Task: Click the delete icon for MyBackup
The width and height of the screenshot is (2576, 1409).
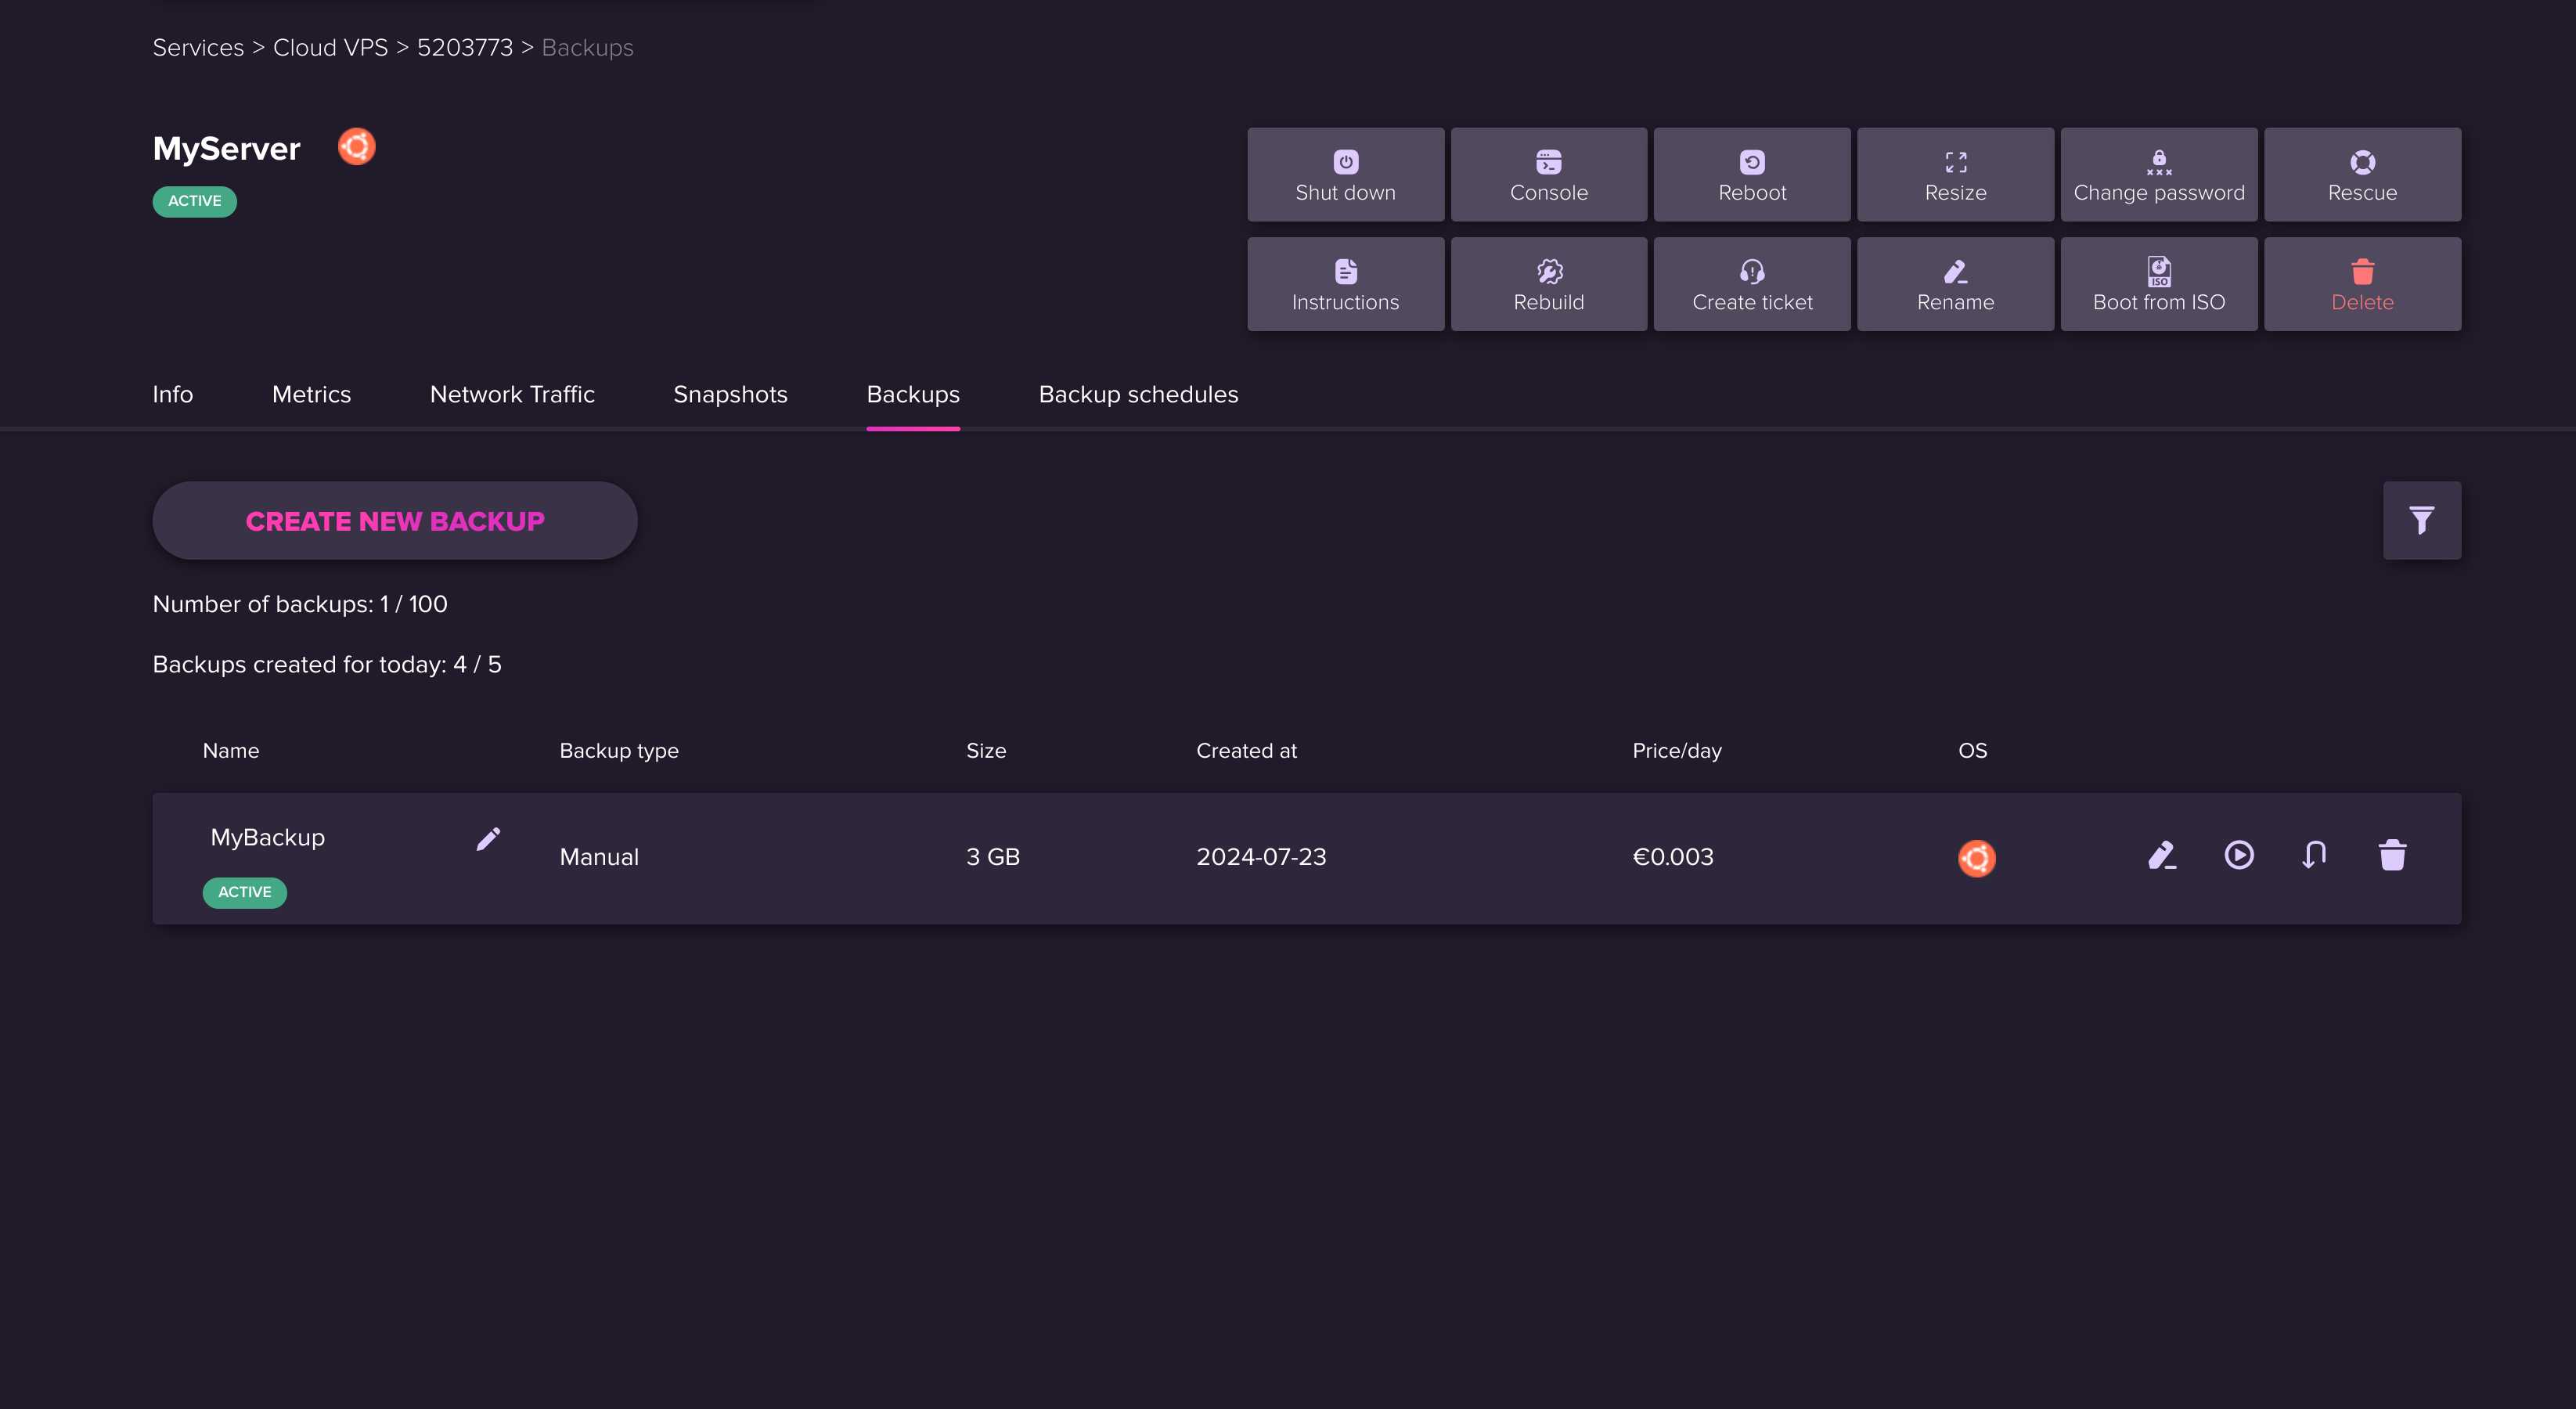Action: 2390,854
